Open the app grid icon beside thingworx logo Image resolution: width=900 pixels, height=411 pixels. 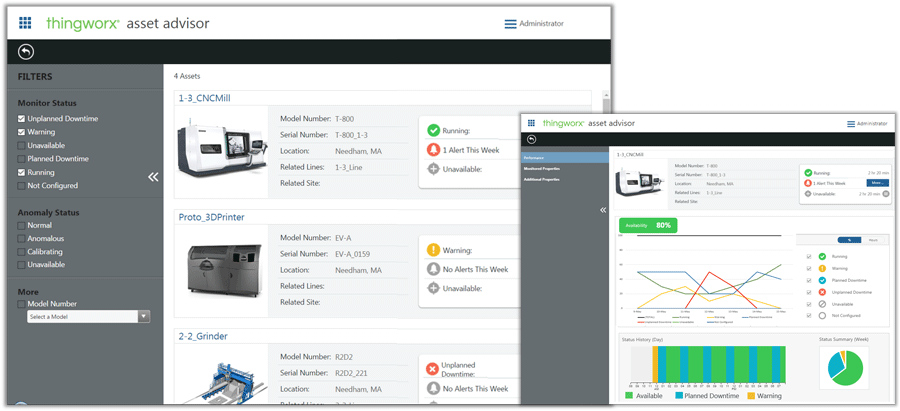25,23
